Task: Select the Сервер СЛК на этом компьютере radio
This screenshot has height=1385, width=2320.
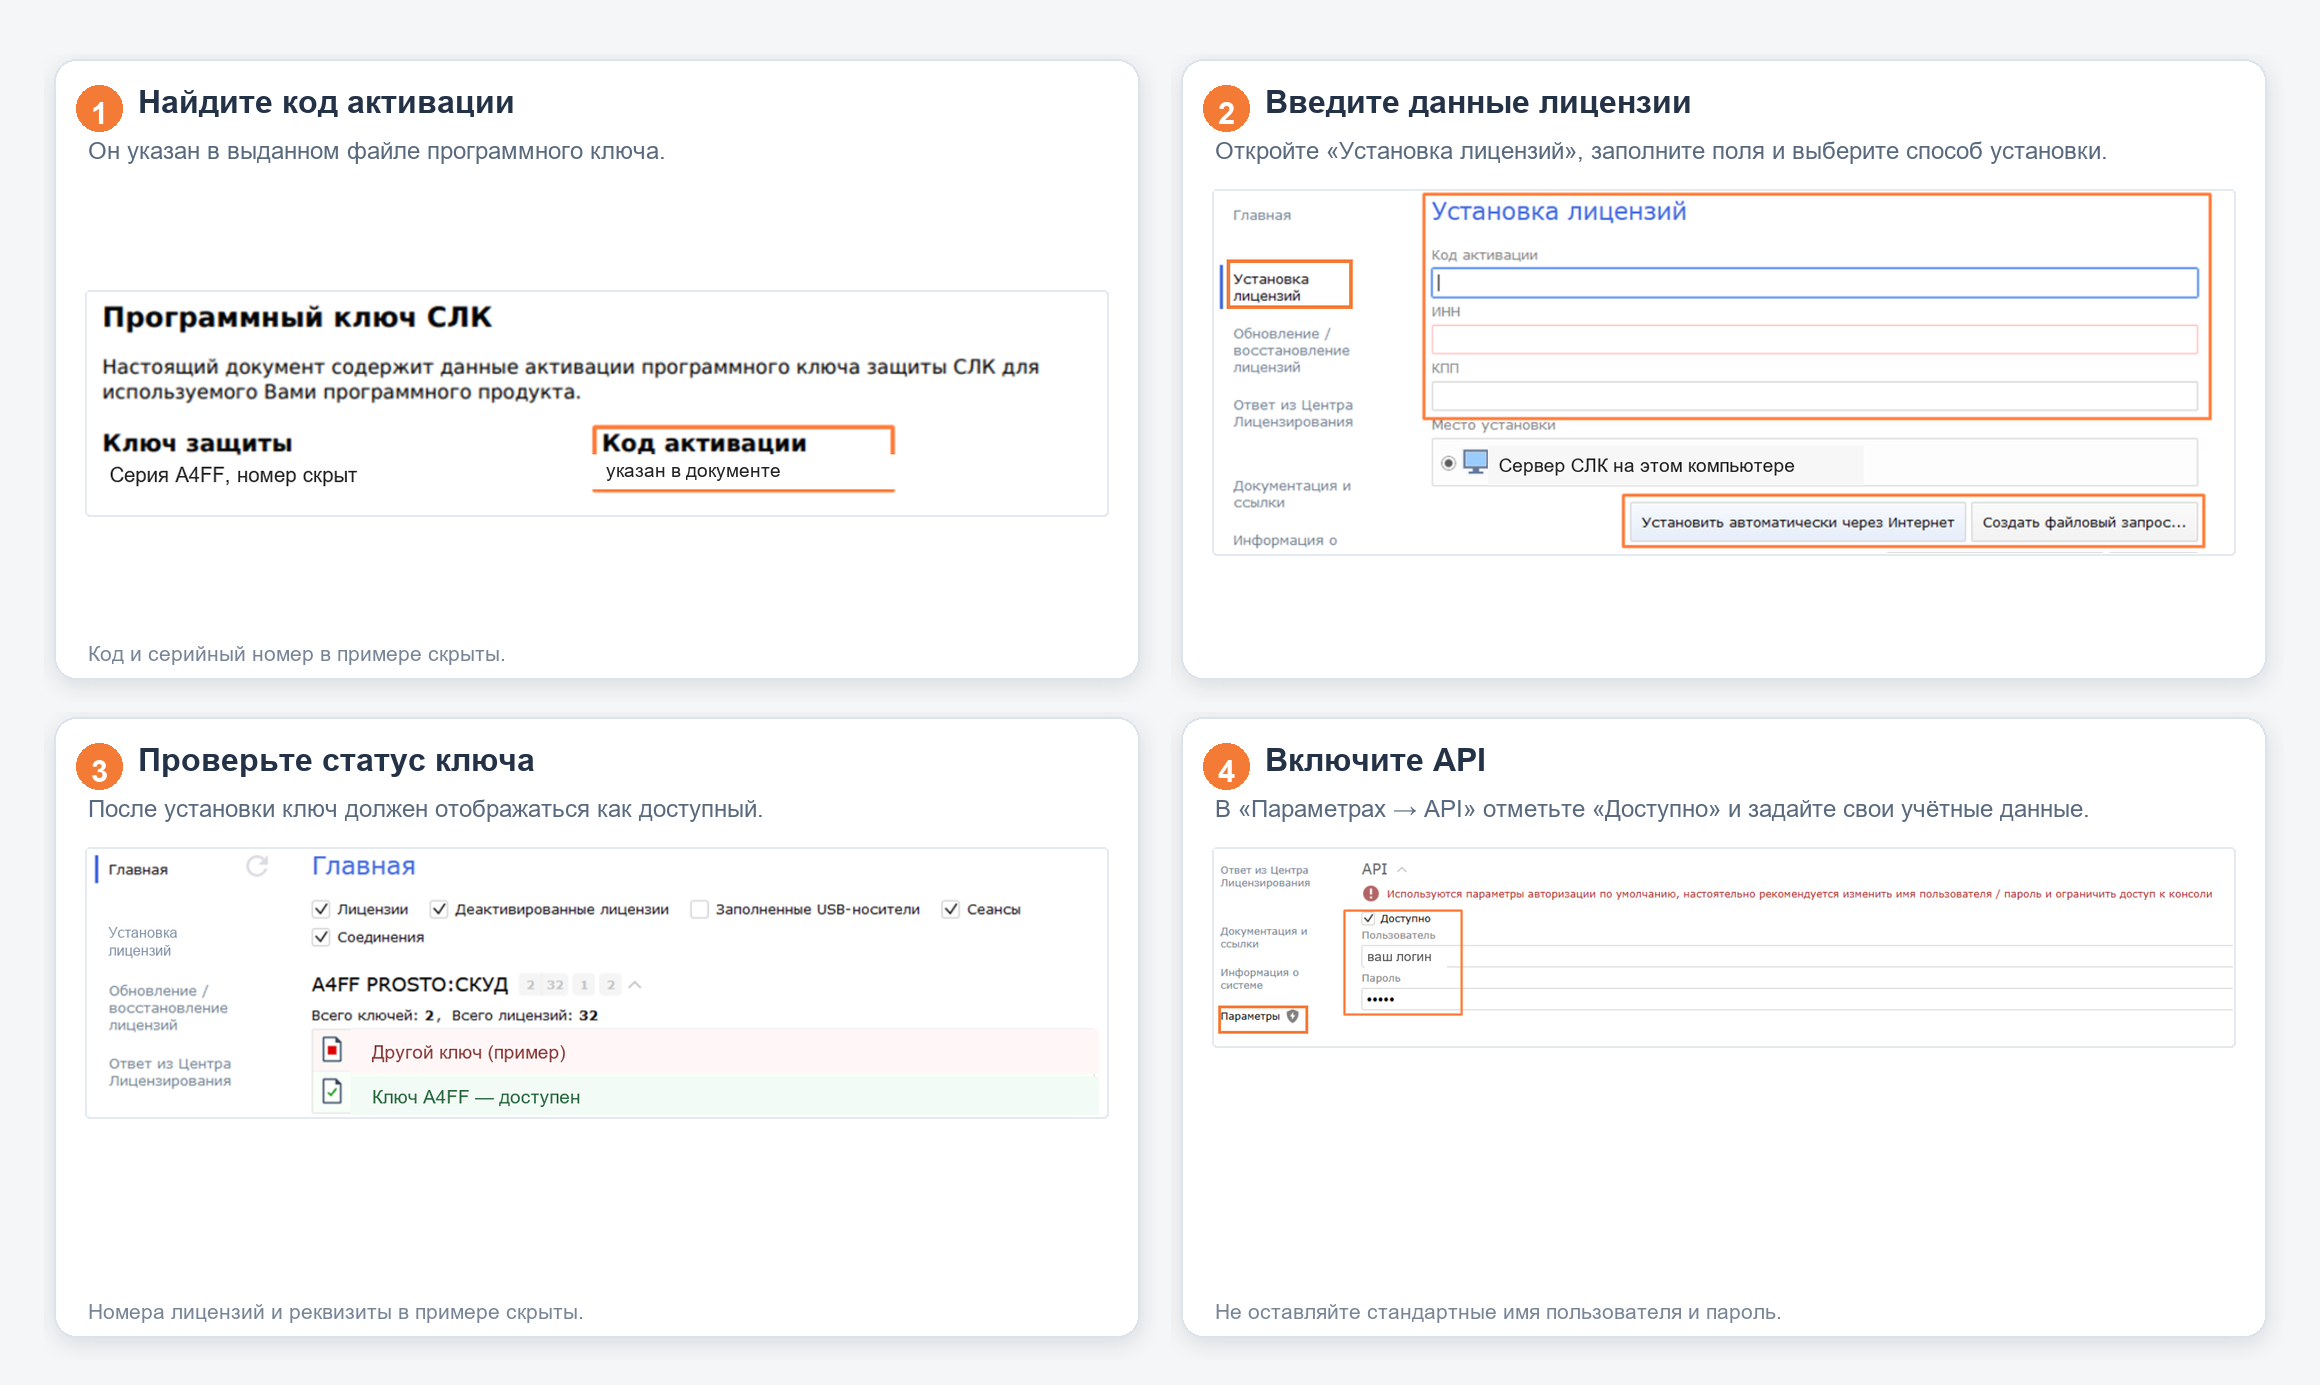Action: coord(1448,464)
